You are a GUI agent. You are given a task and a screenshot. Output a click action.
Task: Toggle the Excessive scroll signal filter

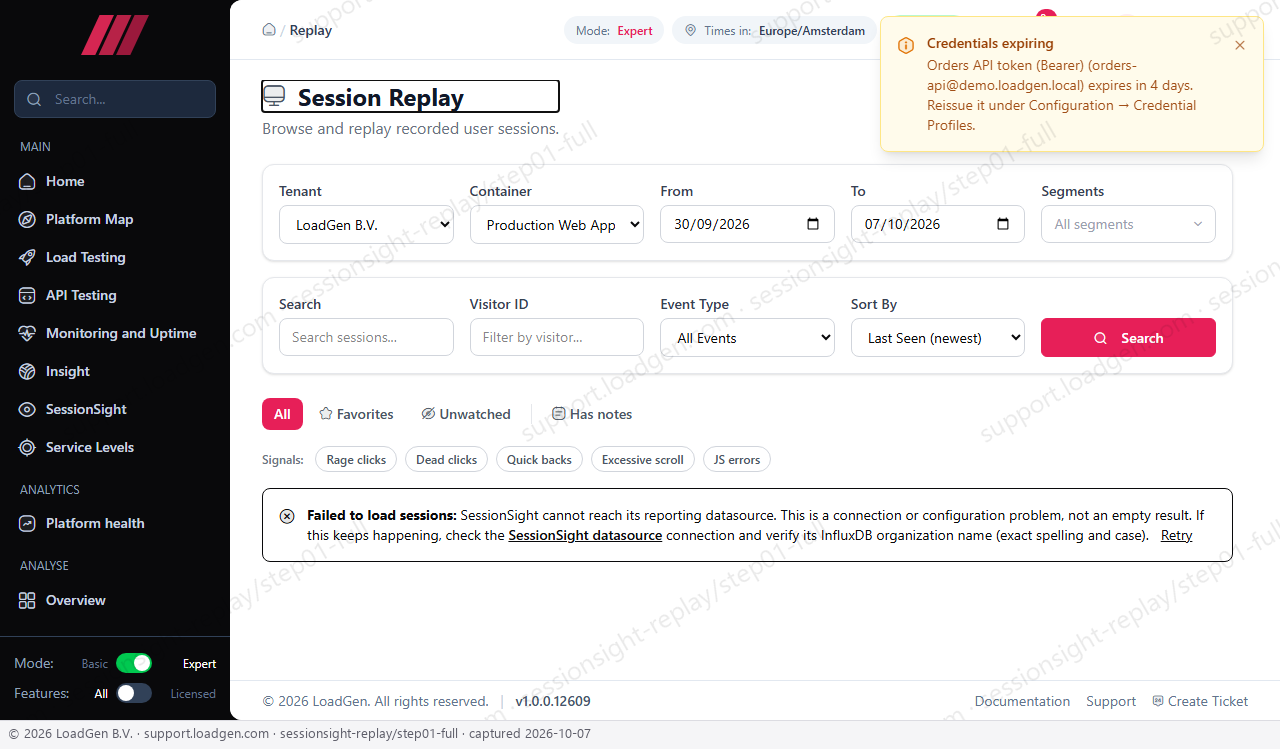coord(642,460)
